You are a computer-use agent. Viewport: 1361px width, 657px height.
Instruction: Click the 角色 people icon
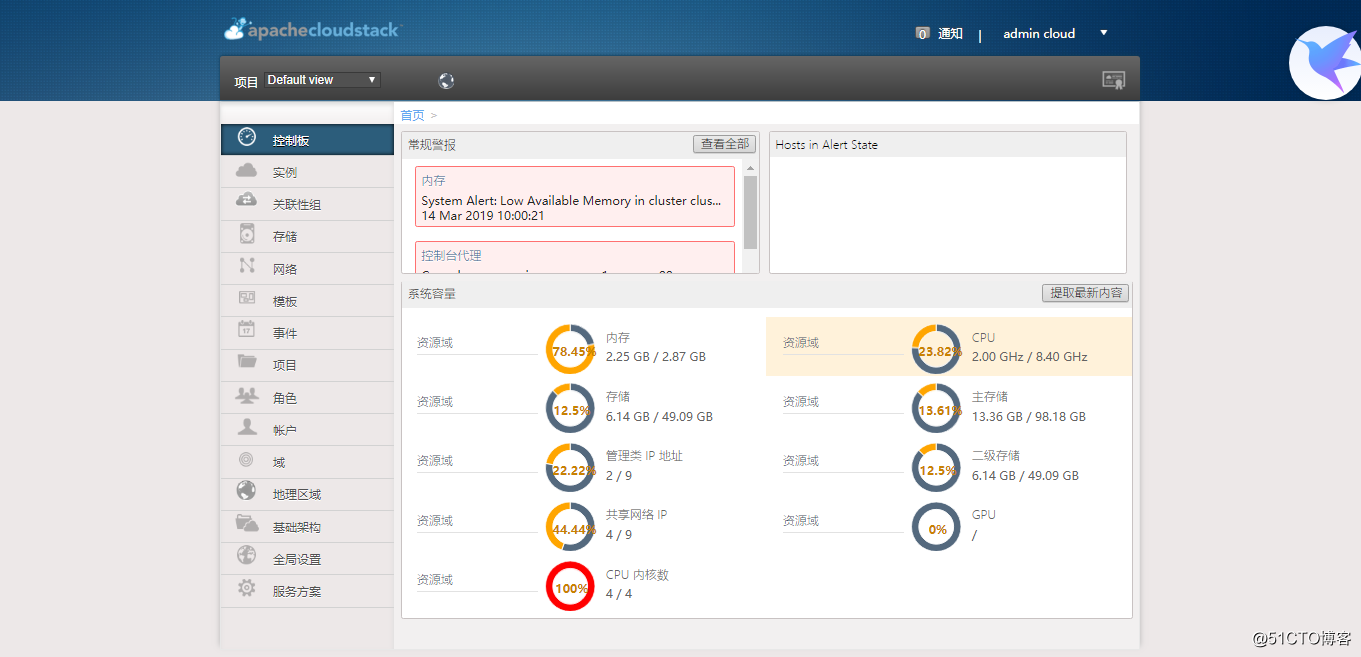pyautogui.click(x=247, y=395)
